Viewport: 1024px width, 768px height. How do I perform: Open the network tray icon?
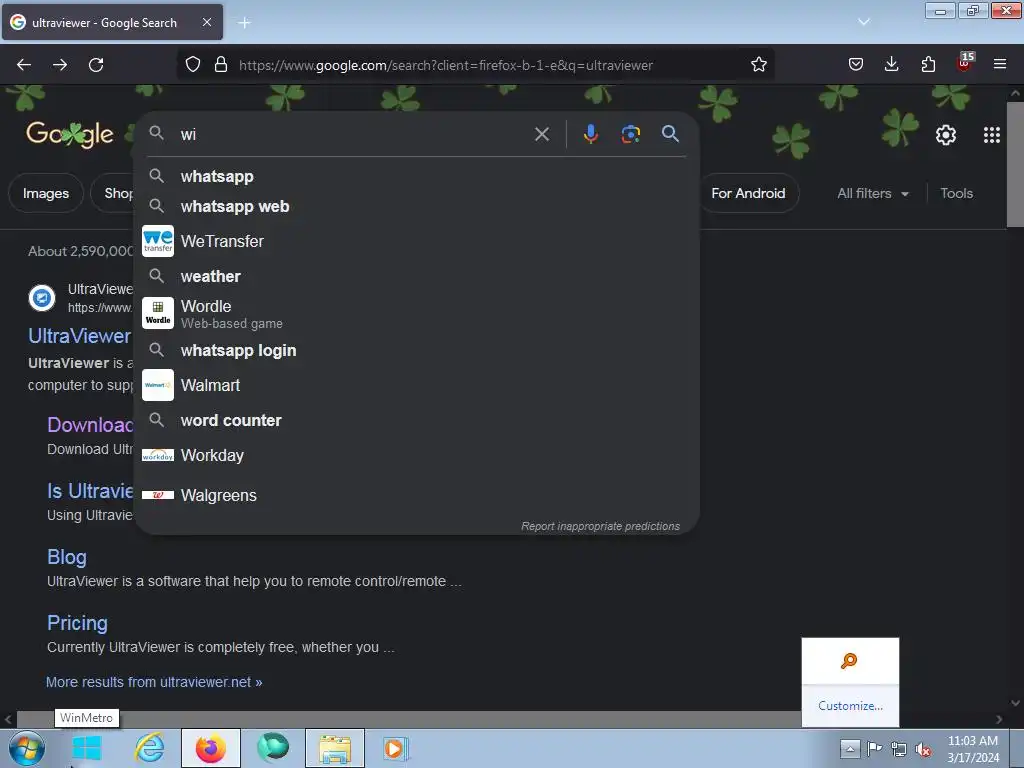899,749
